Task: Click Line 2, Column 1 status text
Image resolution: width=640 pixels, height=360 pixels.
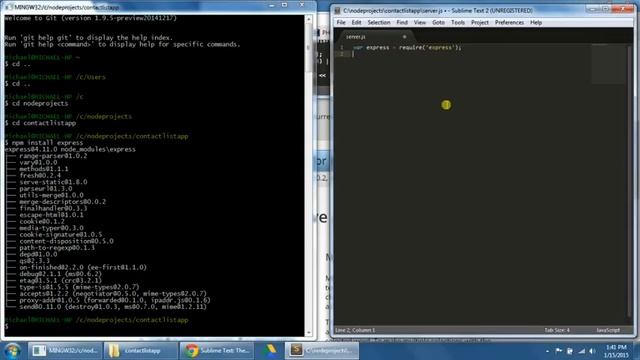Action: tap(355, 330)
